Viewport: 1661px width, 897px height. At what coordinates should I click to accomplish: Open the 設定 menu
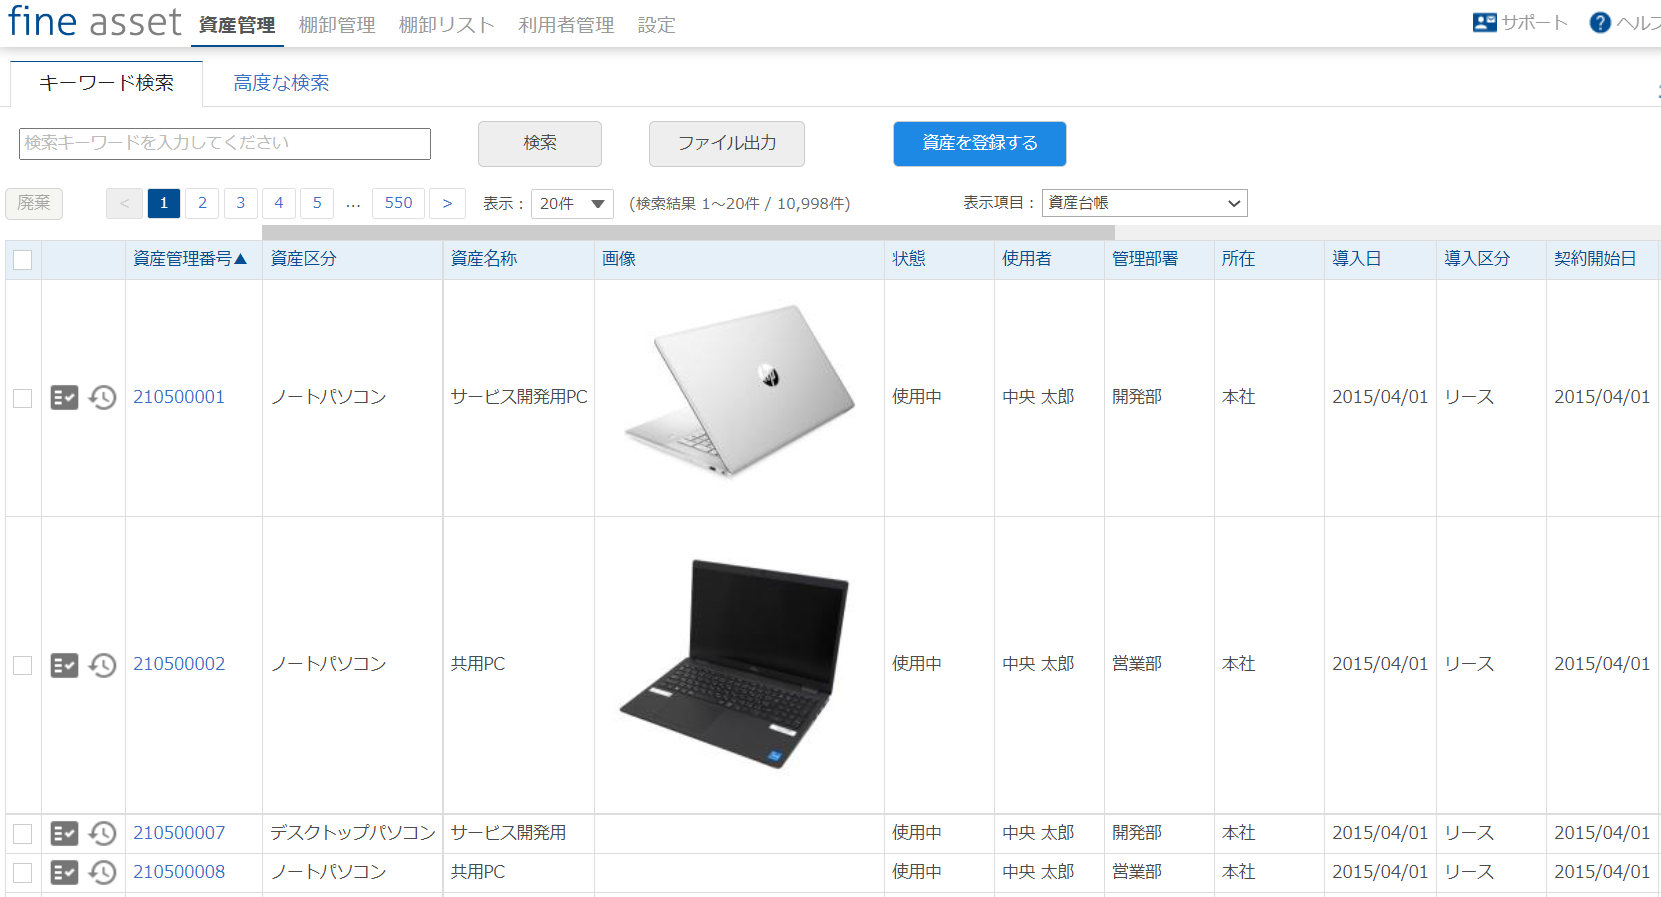point(657,25)
